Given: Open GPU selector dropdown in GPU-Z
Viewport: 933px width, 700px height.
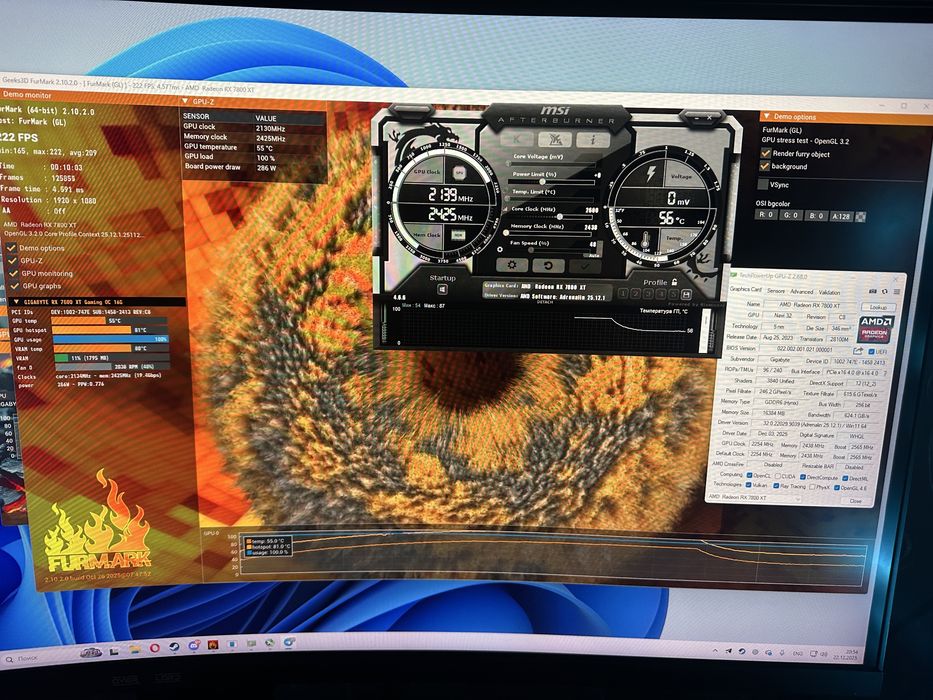Looking at the screenshot, I should pos(754,497).
